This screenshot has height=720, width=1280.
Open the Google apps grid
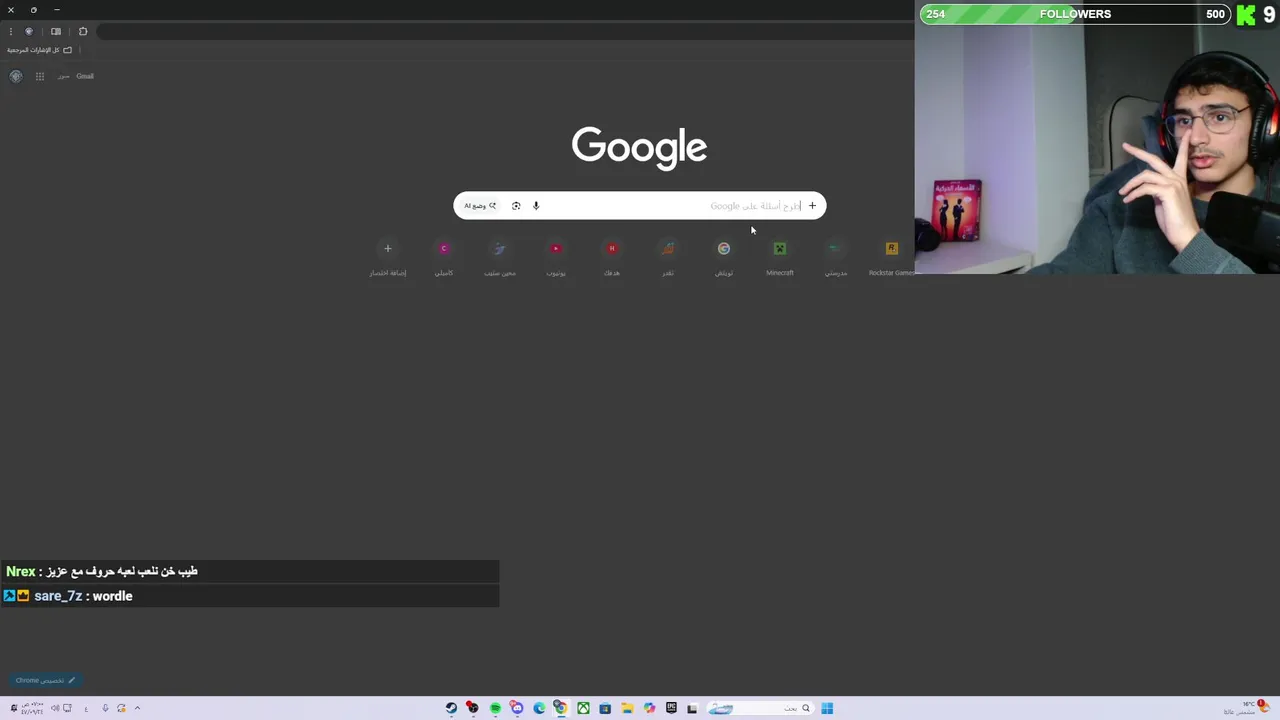tap(40, 76)
